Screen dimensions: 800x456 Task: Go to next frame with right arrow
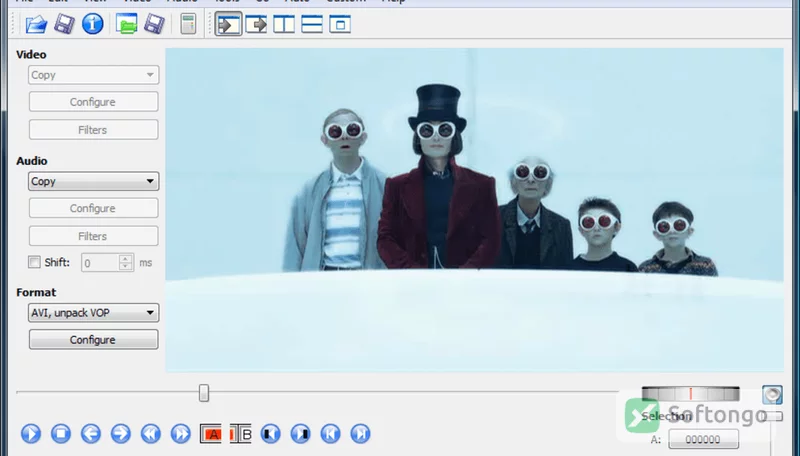tap(121, 434)
